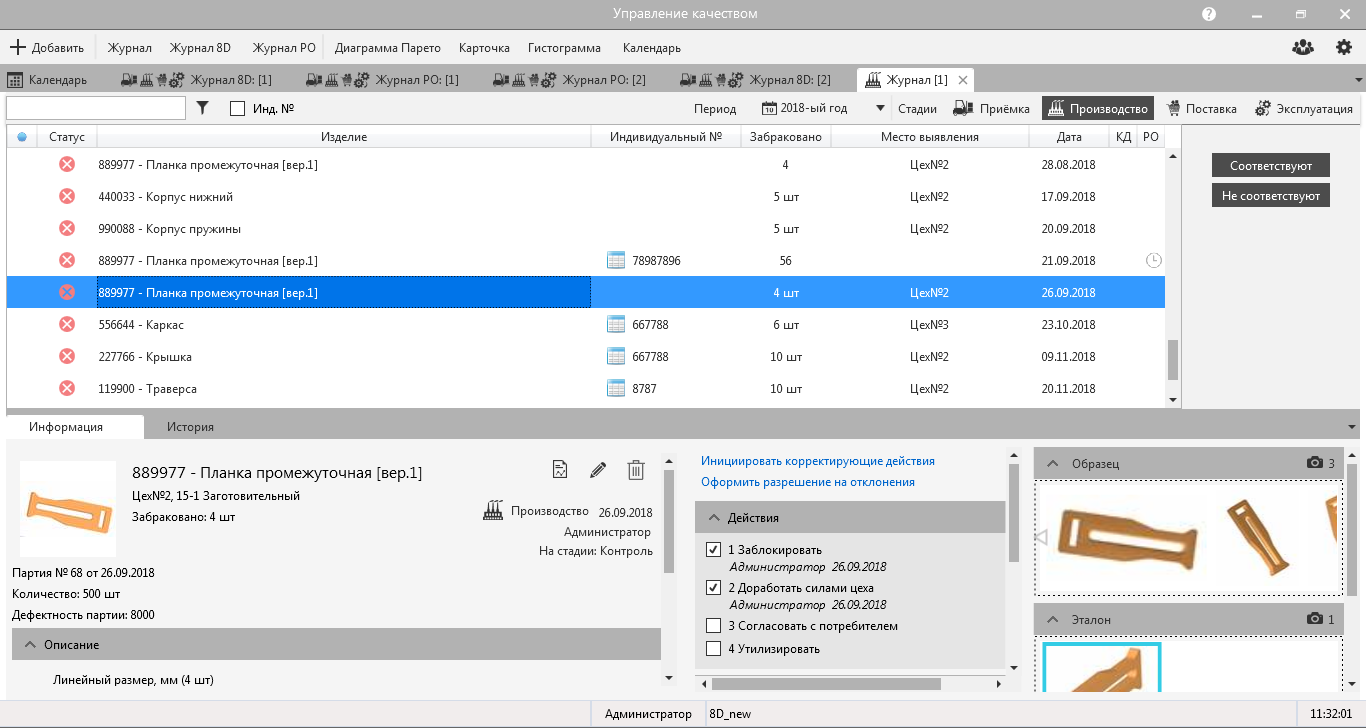Toggle the Приёмка stage filter
Image resolution: width=1366 pixels, height=728 pixels.
(x=991, y=108)
